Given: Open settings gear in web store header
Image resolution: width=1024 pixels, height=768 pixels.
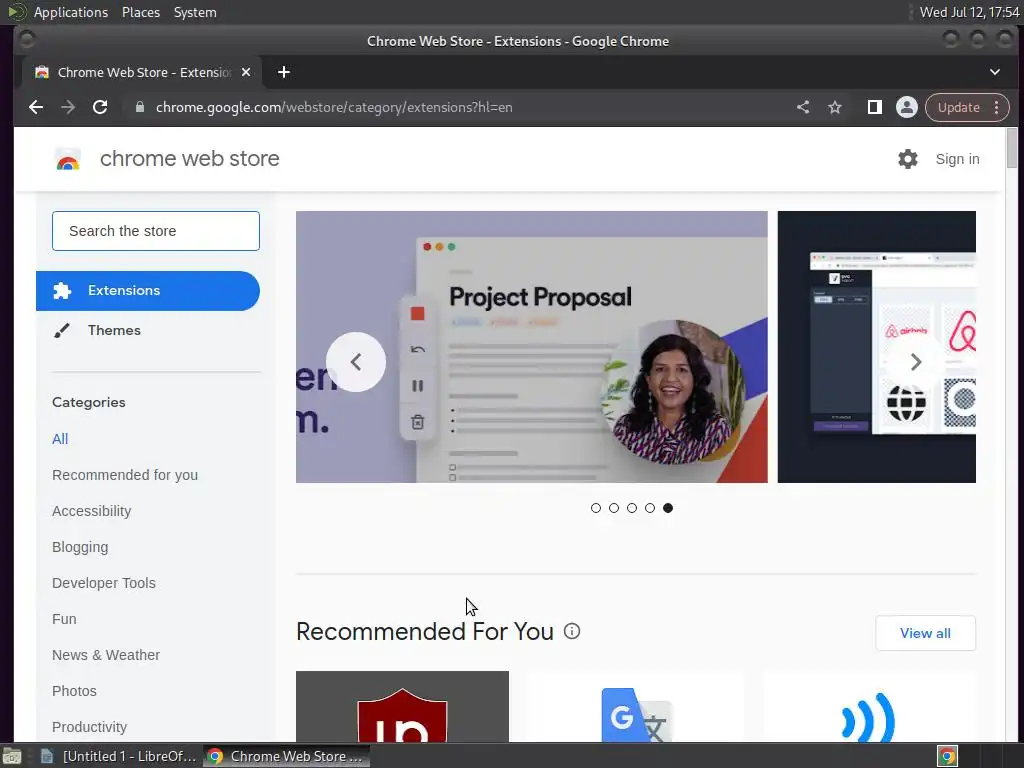Looking at the screenshot, I should (908, 159).
